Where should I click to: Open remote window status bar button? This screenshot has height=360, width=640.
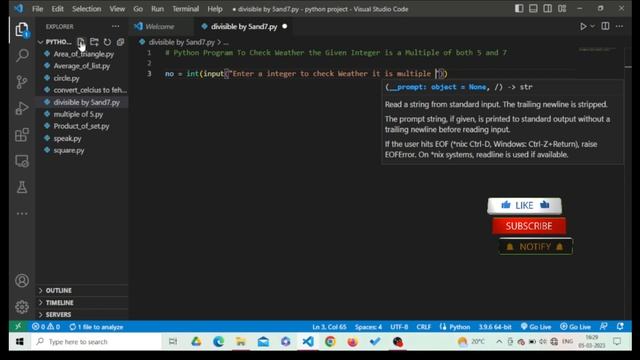[18, 327]
